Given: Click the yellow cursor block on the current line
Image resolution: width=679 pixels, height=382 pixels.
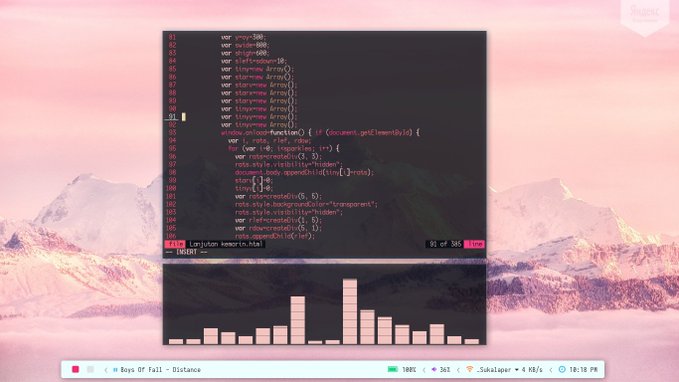Looking at the screenshot, I should pyautogui.click(x=184, y=117).
